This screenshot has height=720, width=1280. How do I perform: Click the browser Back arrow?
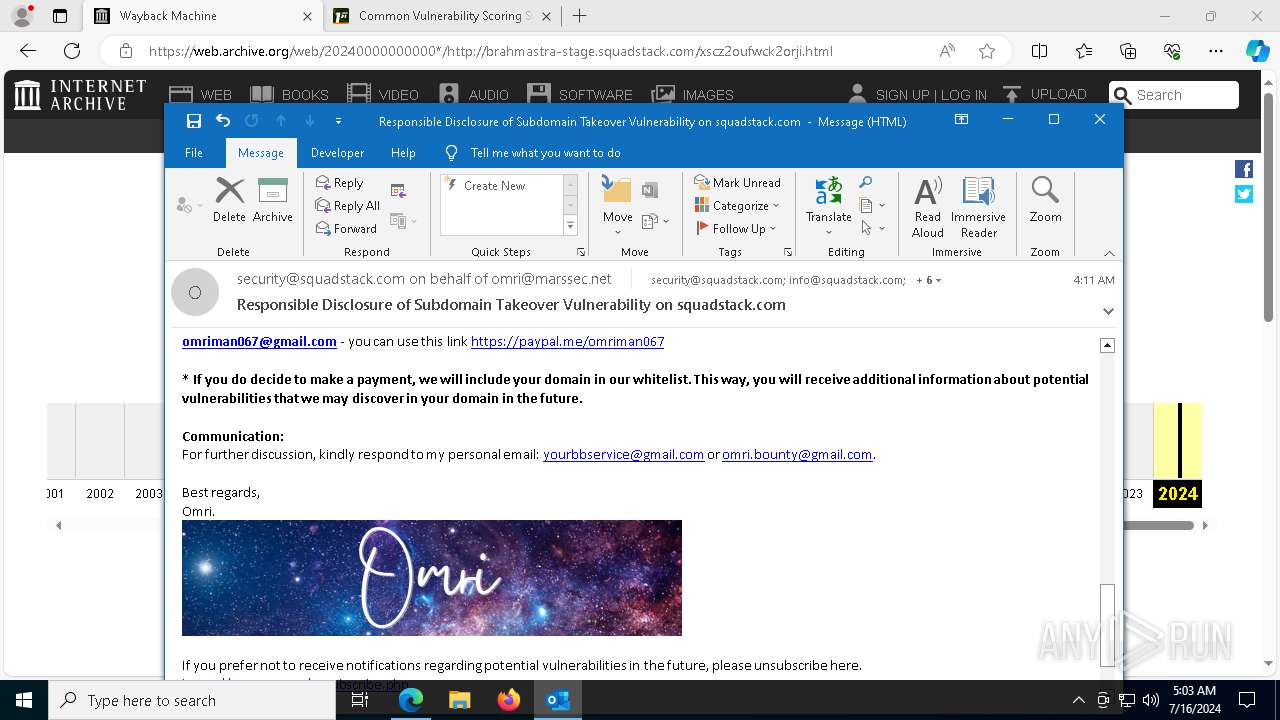pyautogui.click(x=28, y=51)
